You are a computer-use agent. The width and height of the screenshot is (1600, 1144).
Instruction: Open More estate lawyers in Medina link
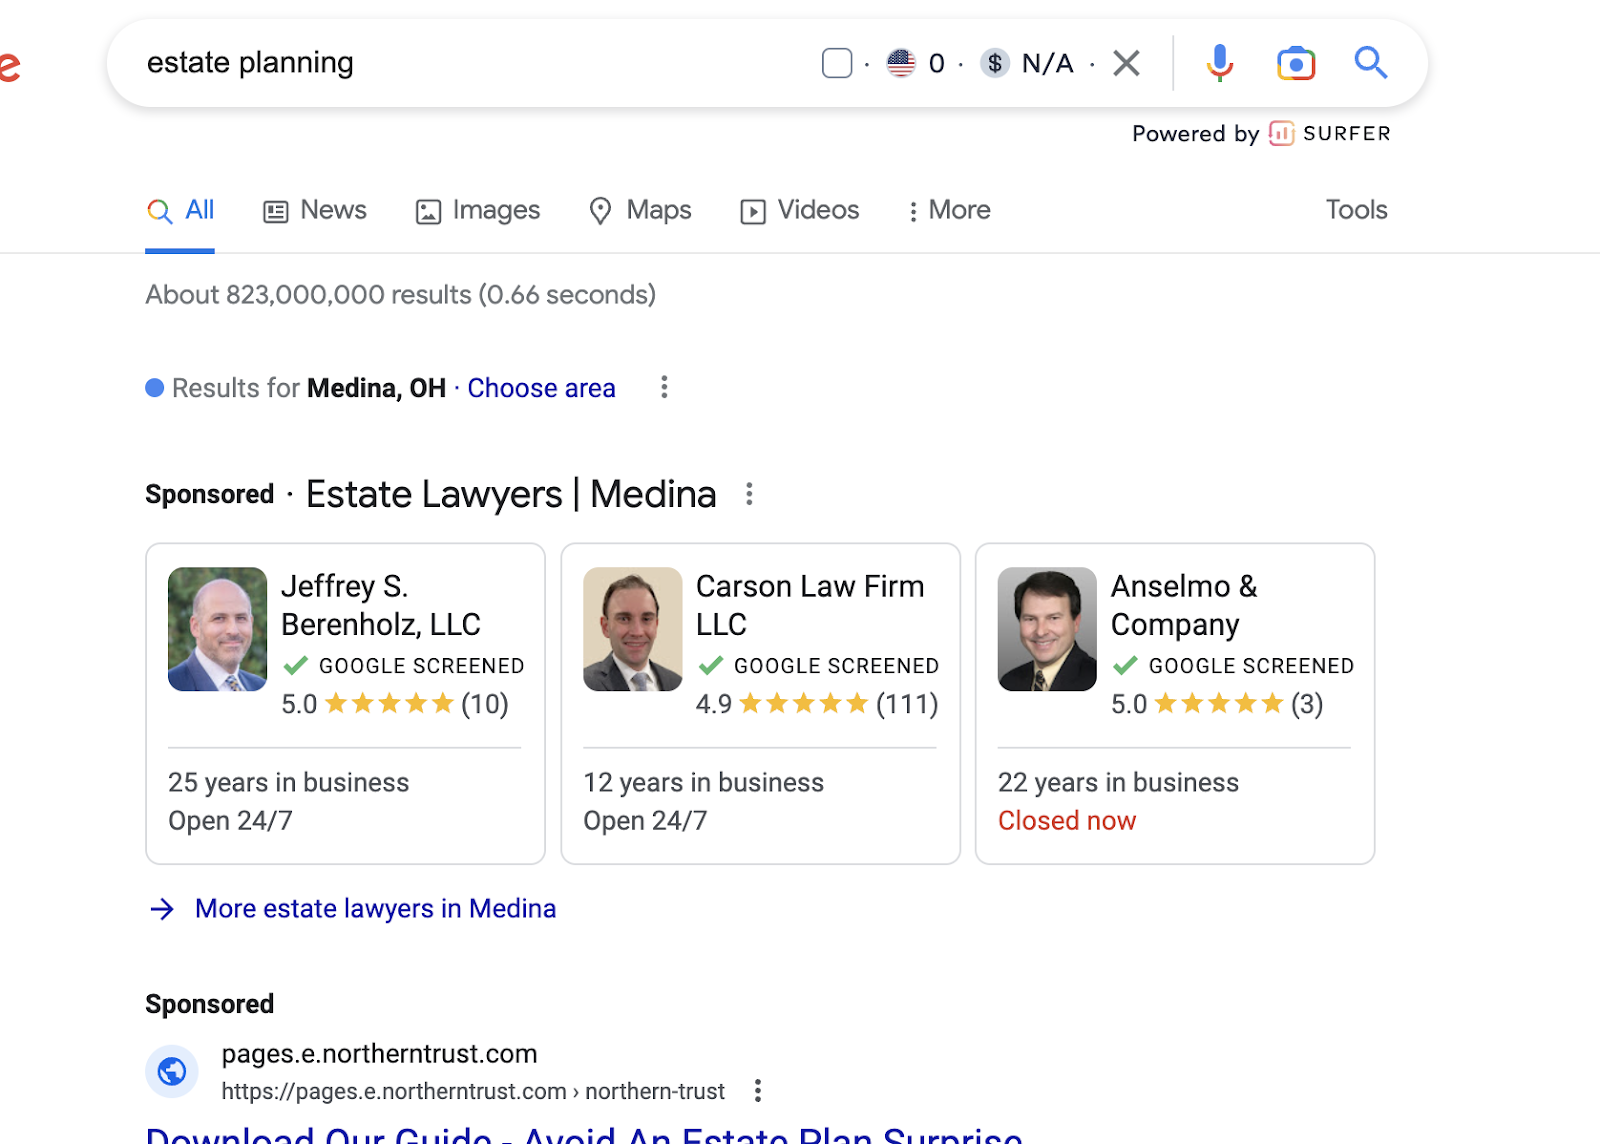[x=375, y=908]
